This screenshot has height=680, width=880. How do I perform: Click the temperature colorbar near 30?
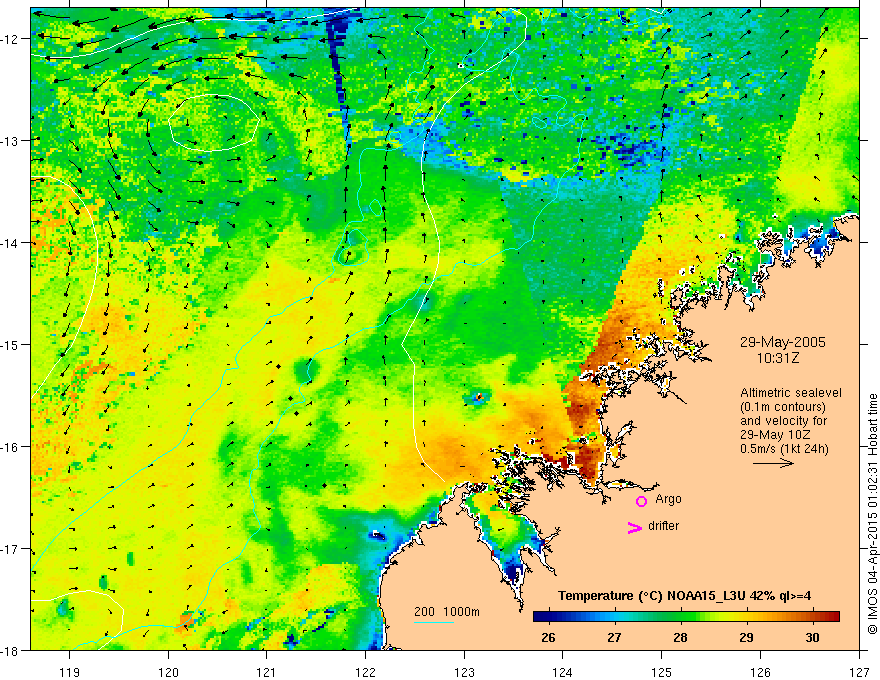(812, 616)
